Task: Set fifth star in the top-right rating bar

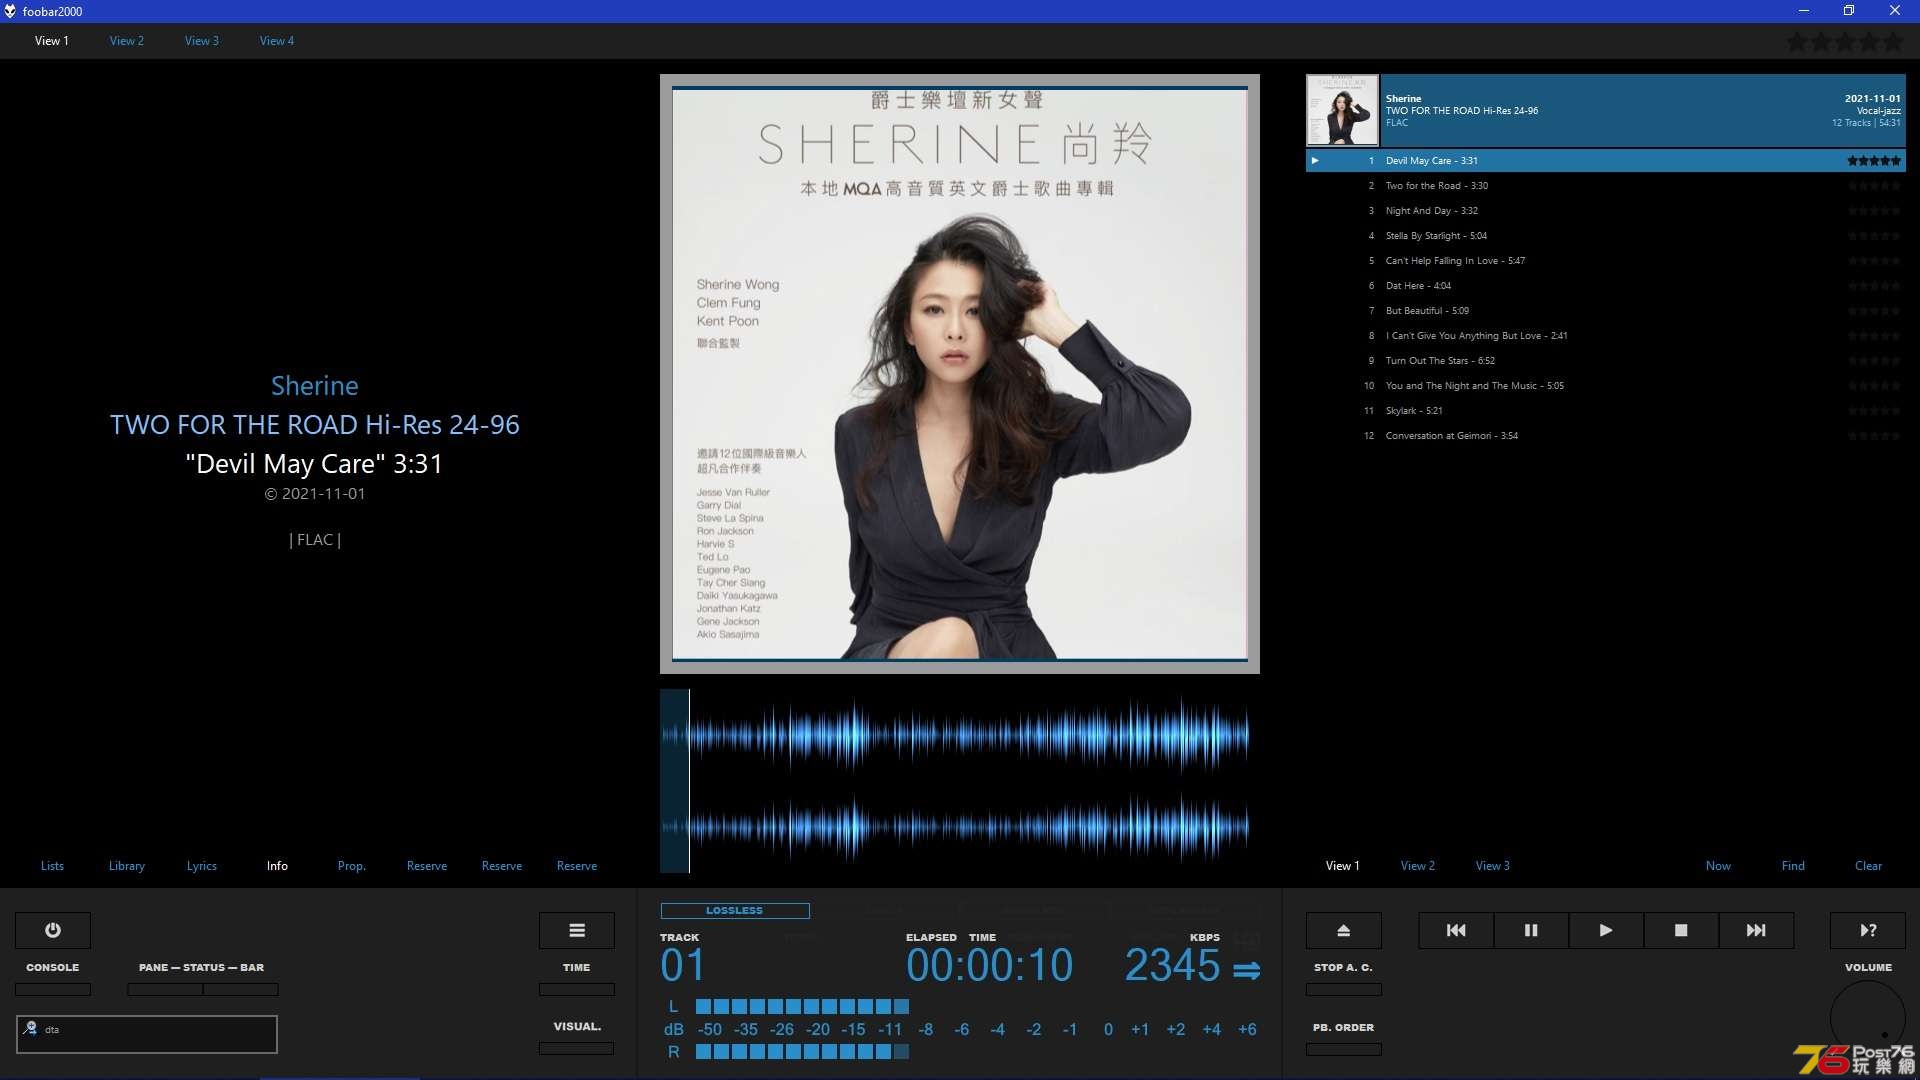Action: [x=1893, y=42]
